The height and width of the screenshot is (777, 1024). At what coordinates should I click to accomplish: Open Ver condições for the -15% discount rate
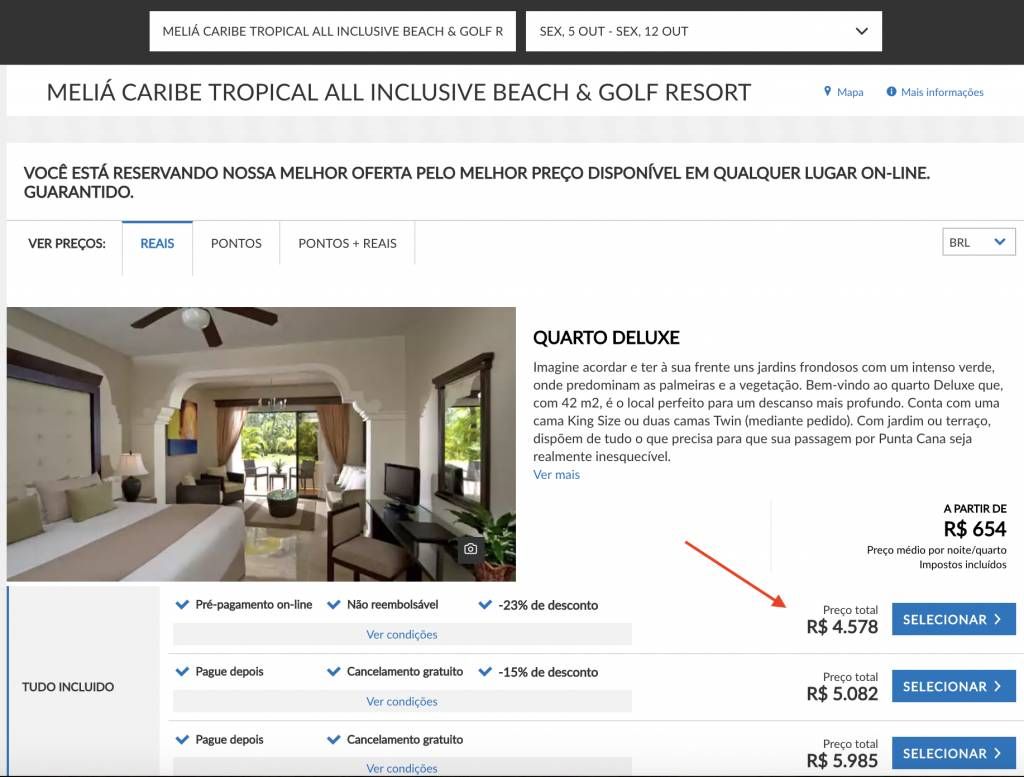coord(402,701)
